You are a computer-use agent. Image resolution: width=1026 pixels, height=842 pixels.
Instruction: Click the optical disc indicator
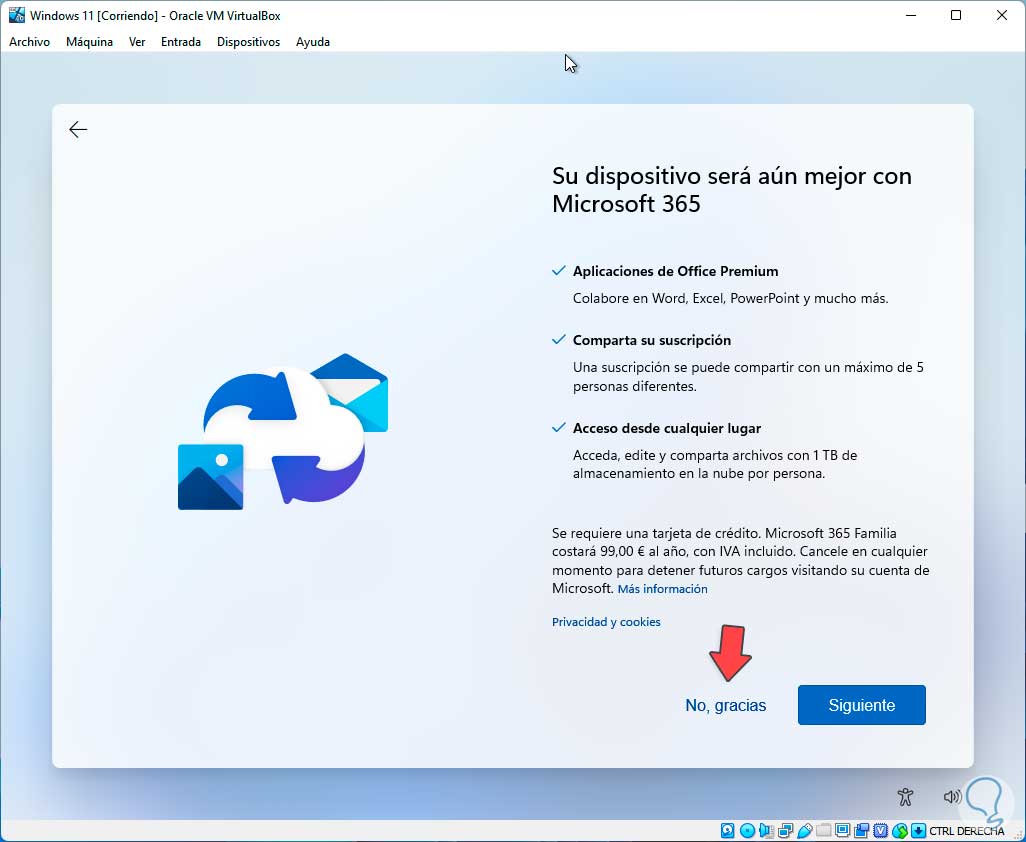[747, 831]
